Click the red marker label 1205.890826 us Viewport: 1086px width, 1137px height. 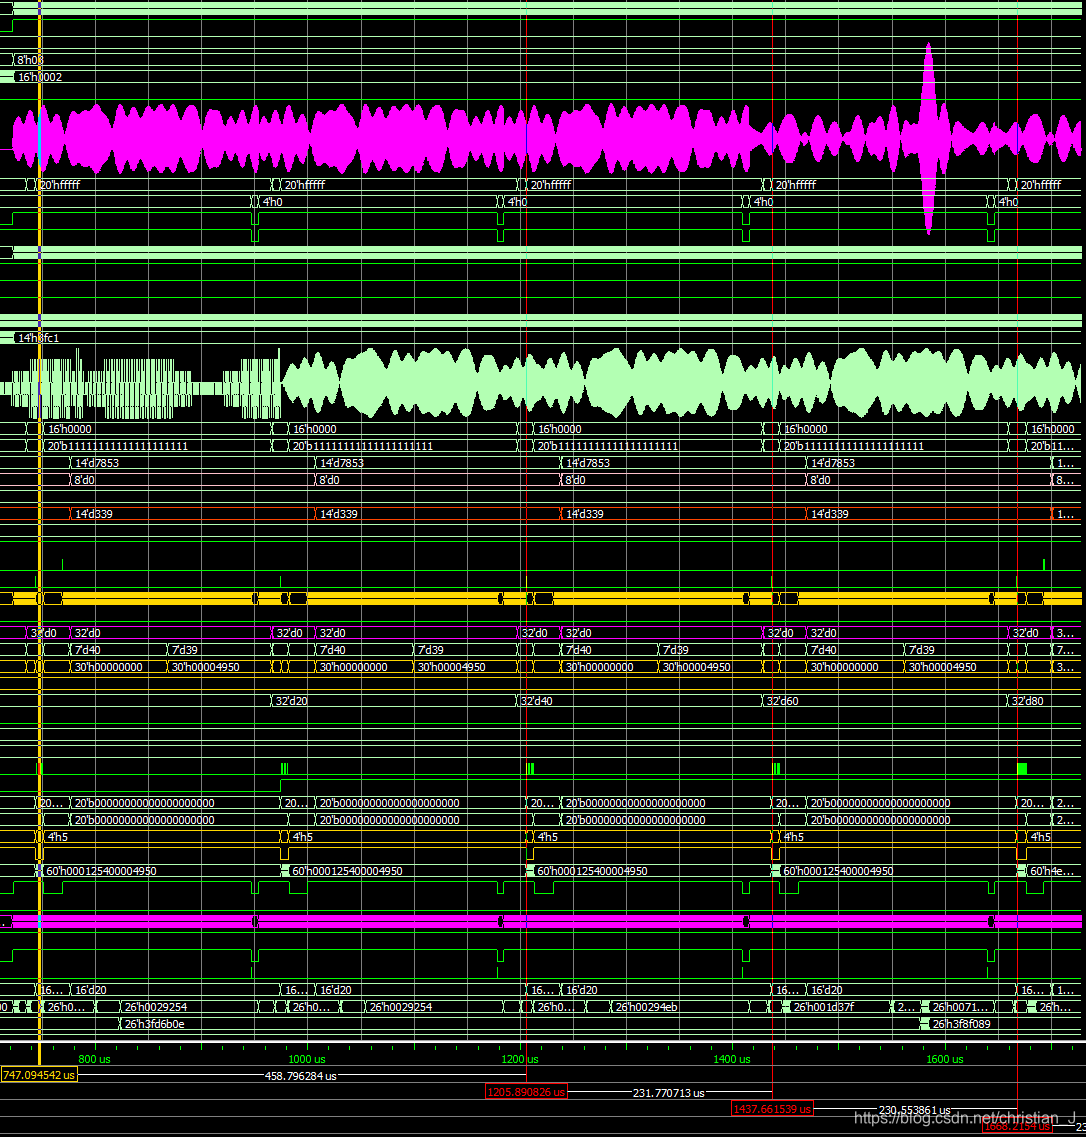tap(526, 1092)
